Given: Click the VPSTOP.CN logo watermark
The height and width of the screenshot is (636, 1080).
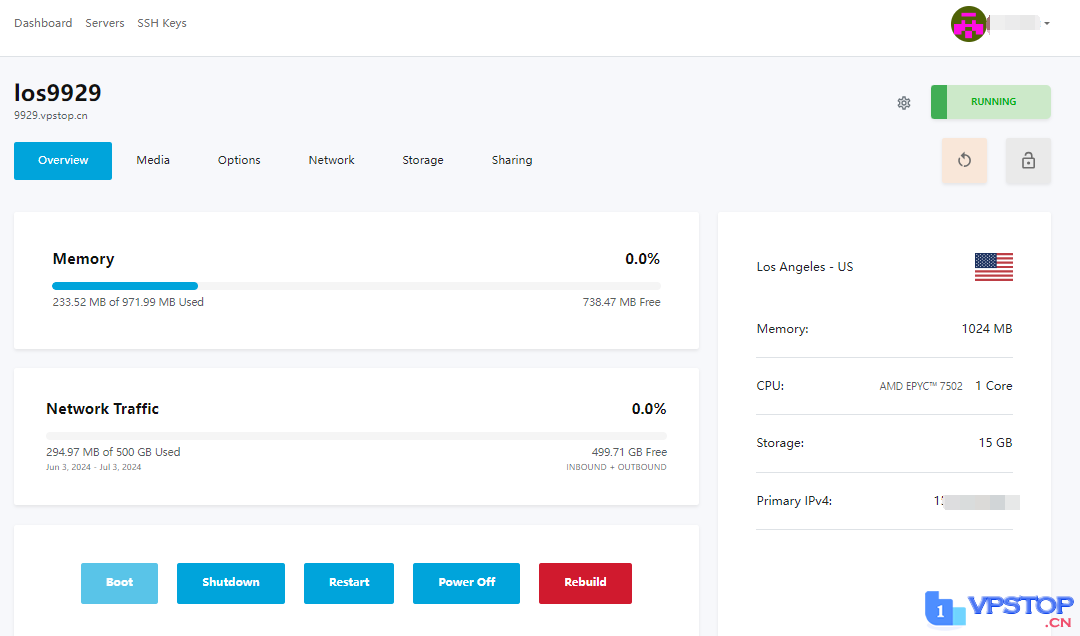Looking at the screenshot, I should (x=999, y=609).
